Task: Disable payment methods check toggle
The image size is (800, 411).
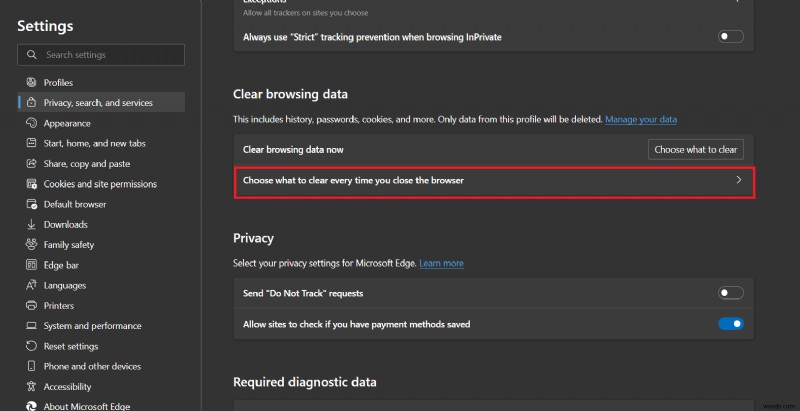Action: click(731, 324)
